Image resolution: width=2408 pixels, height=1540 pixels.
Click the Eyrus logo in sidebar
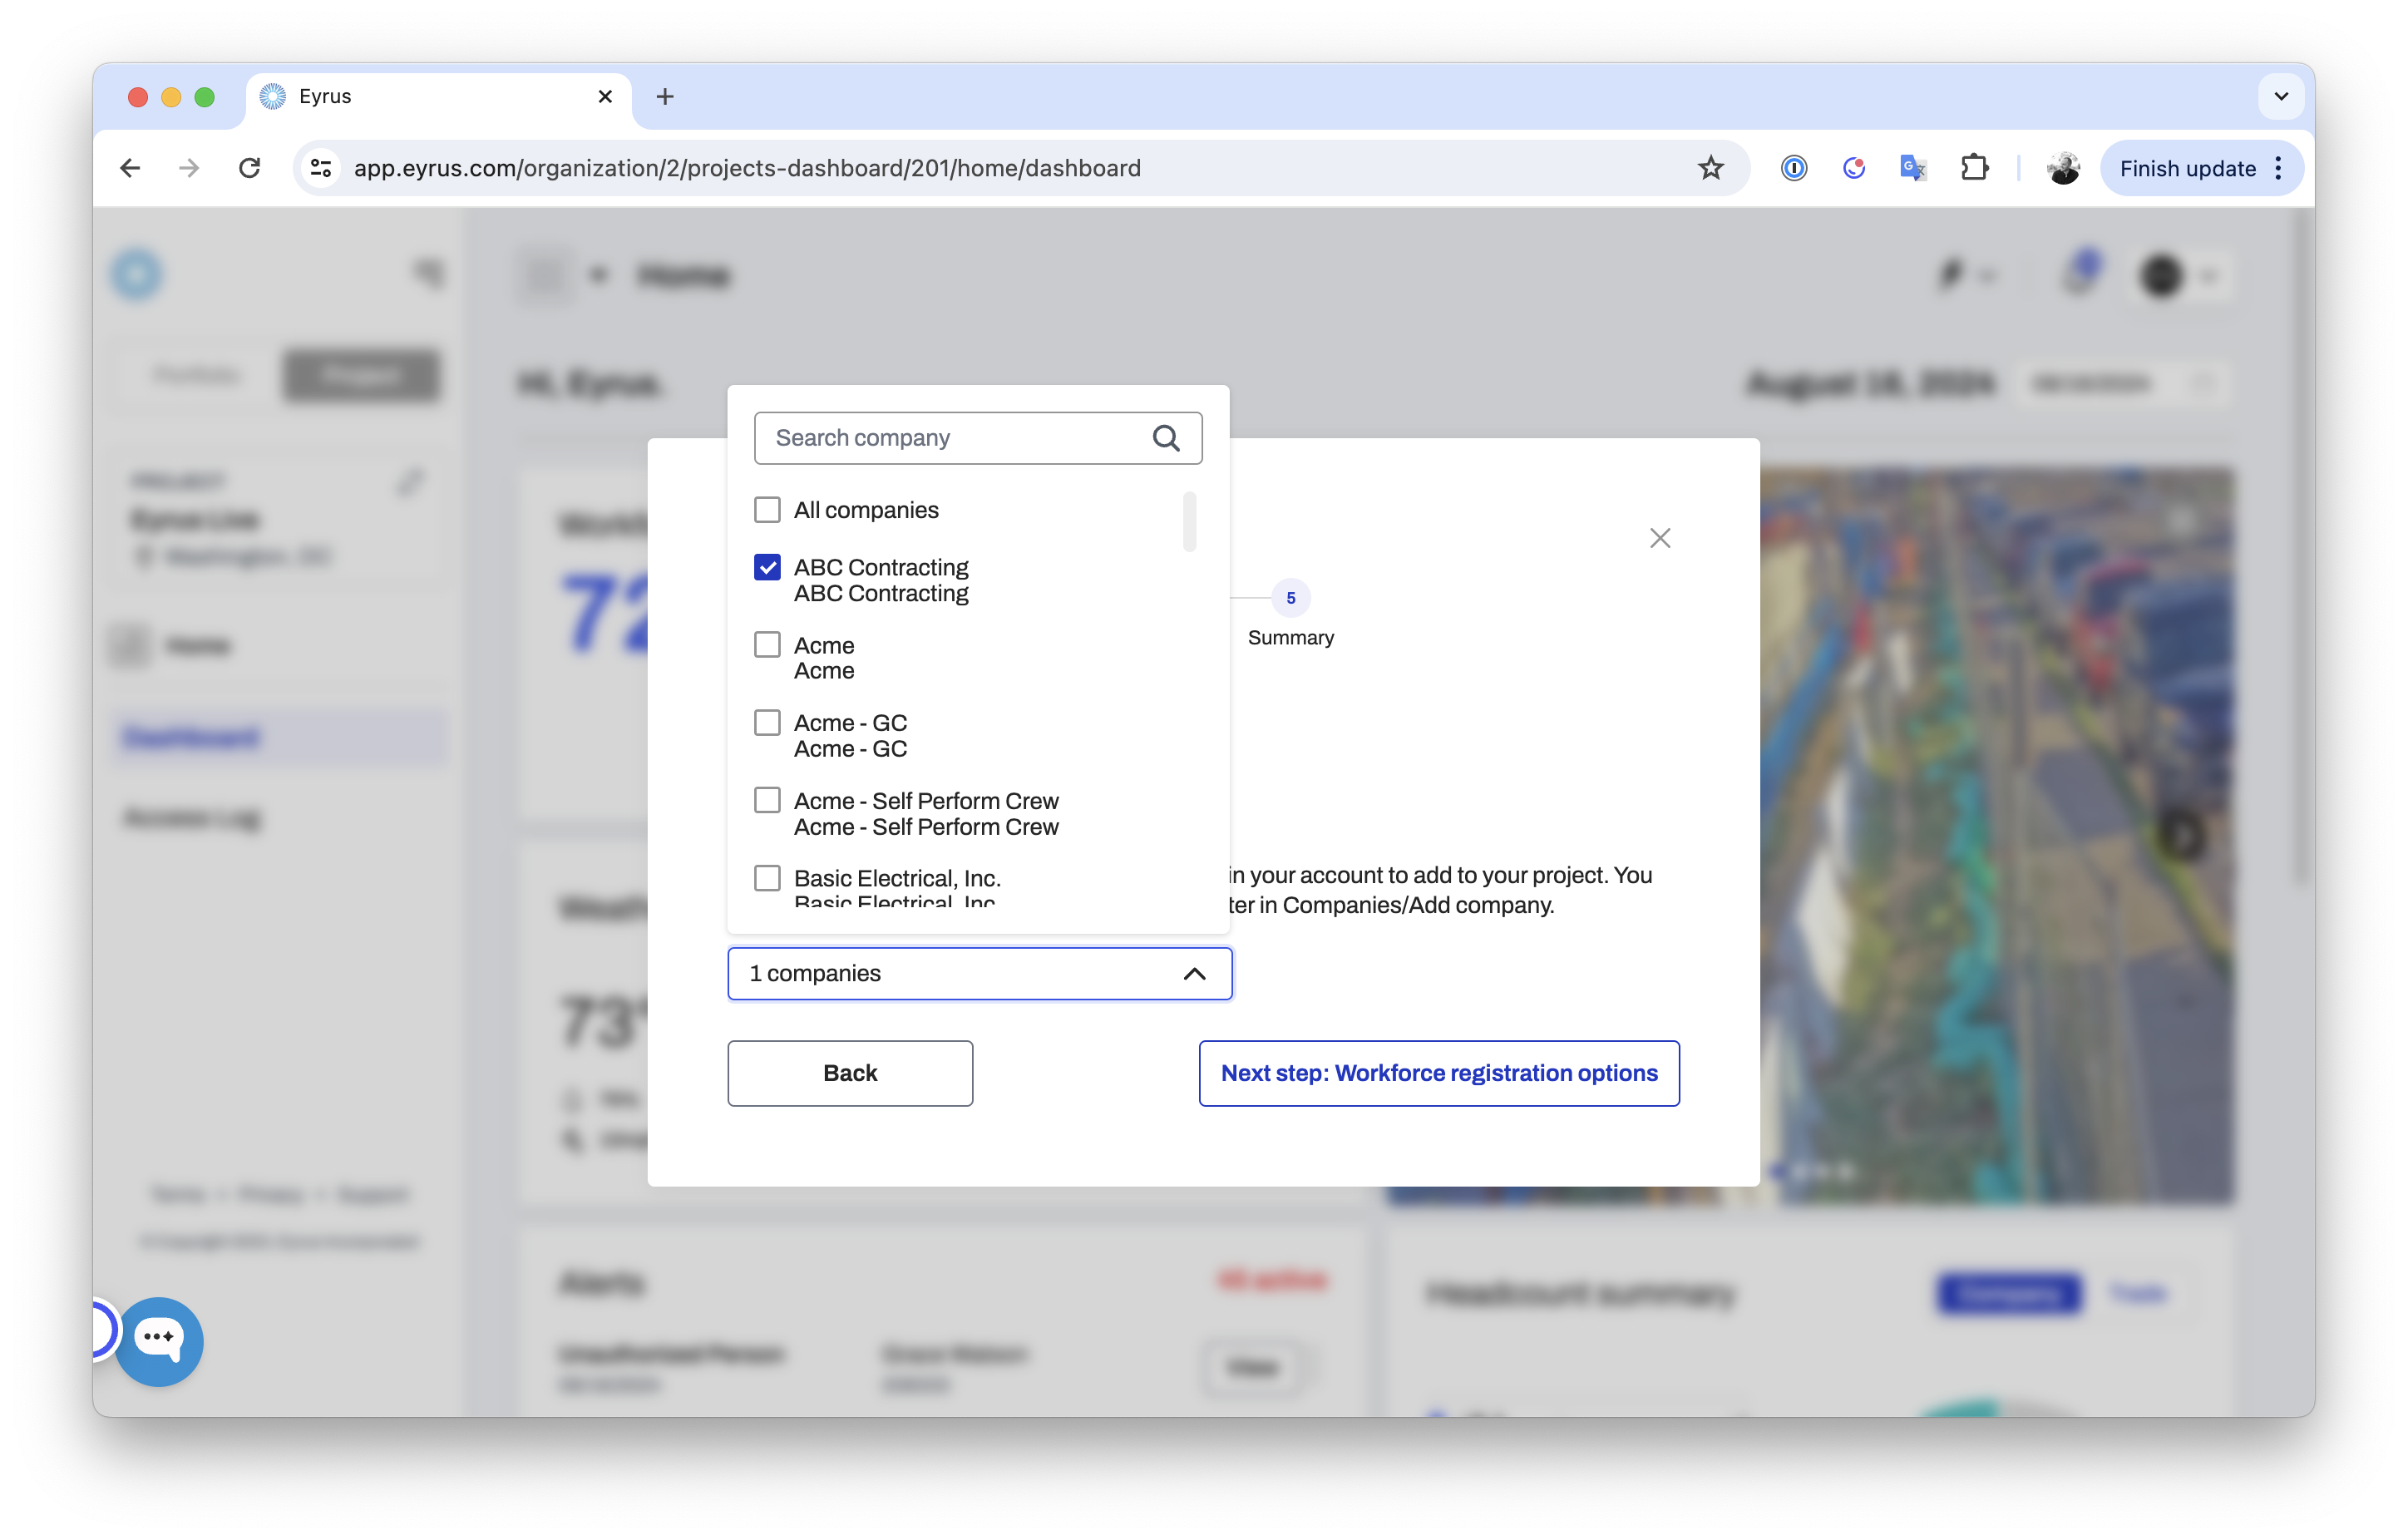point(137,274)
